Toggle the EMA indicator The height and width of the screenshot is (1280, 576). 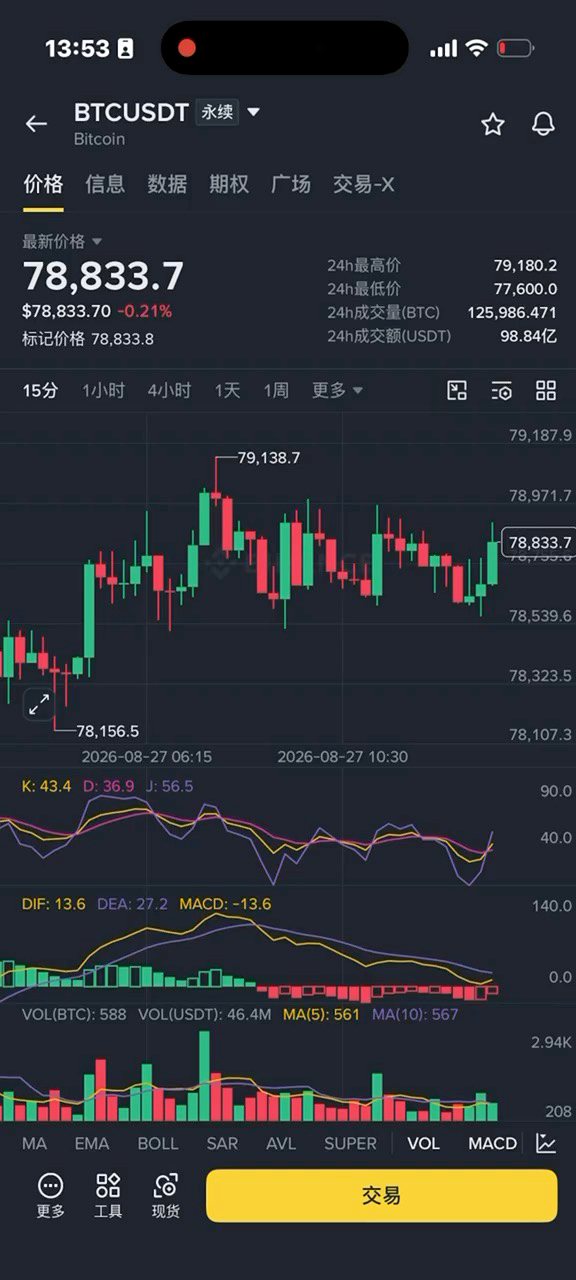pos(92,1143)
